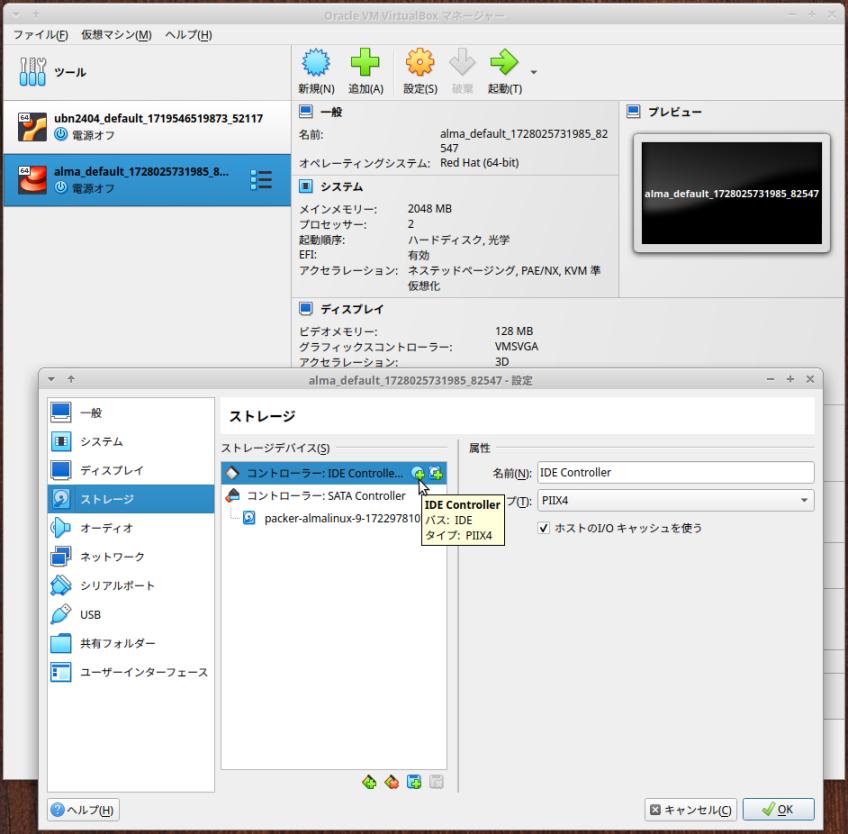Click the General (一般) section header in details
The image size is (848, 834).
(x=331, y=112)
